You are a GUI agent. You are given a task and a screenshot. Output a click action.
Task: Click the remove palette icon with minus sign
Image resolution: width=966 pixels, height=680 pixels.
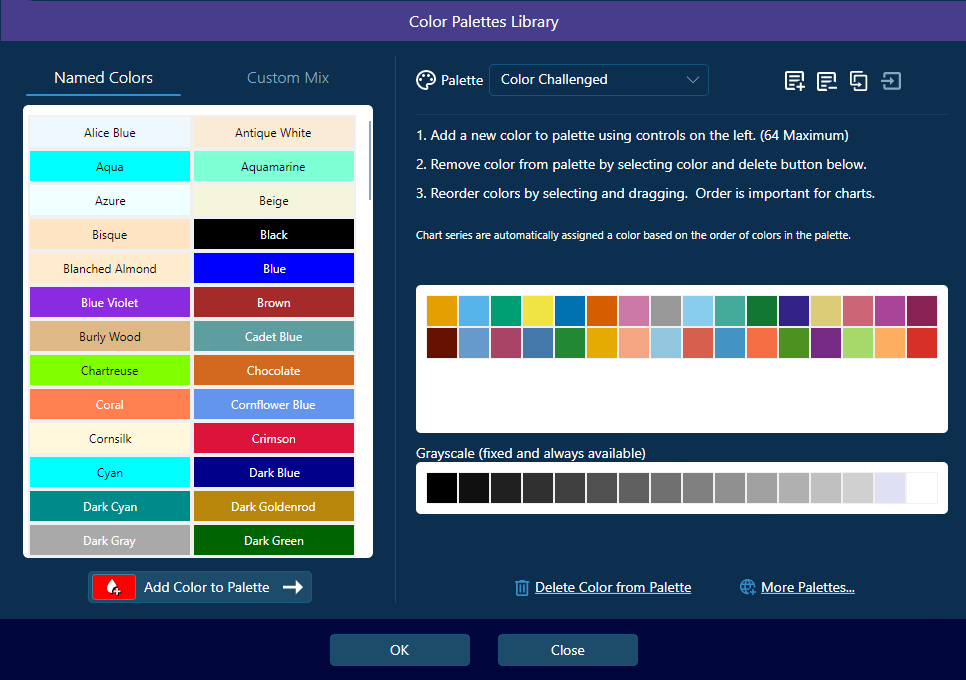pyautogui.click(x=826, y=81)
